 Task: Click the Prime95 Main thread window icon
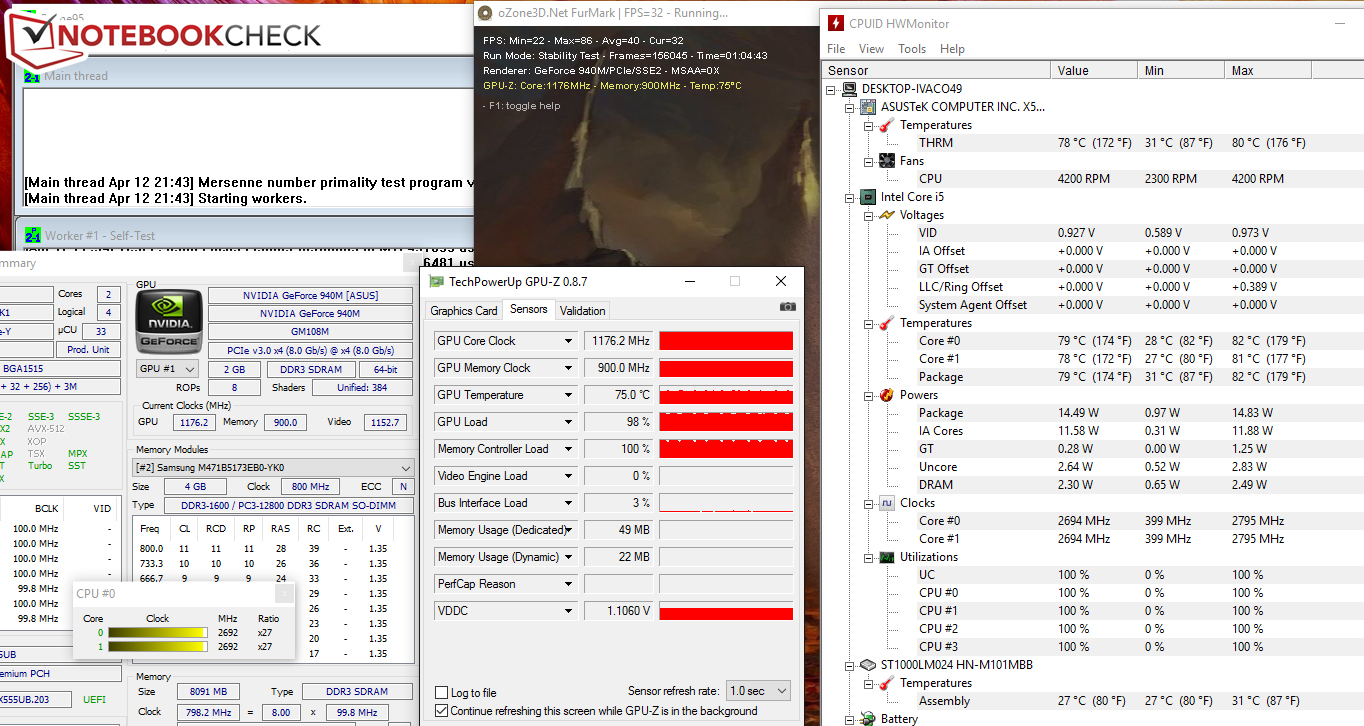[x=32, y=76]
